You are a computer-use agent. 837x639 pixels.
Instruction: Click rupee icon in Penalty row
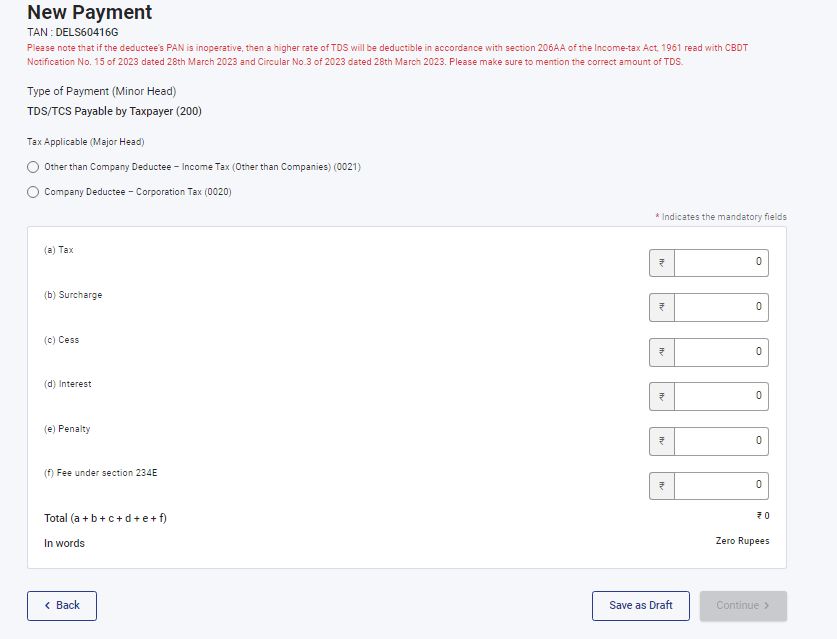[661, 442]
